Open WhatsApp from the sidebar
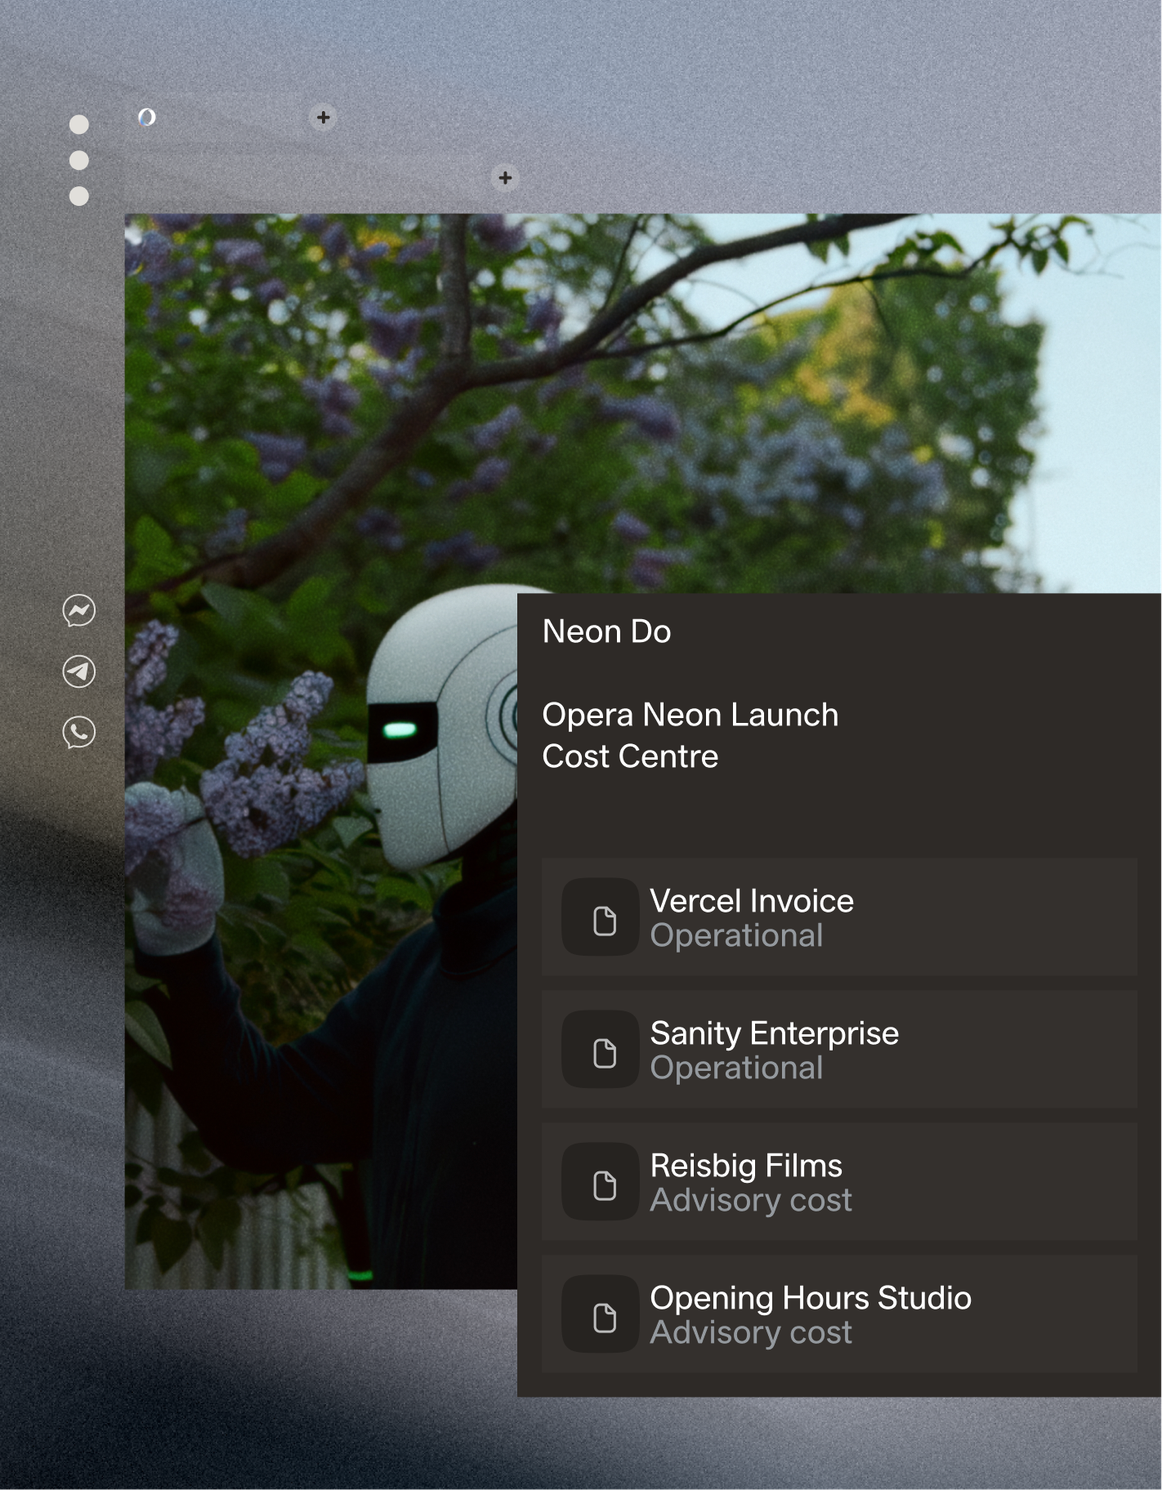The width and height of the screenshot is (1162, 1490). point(79,732)
